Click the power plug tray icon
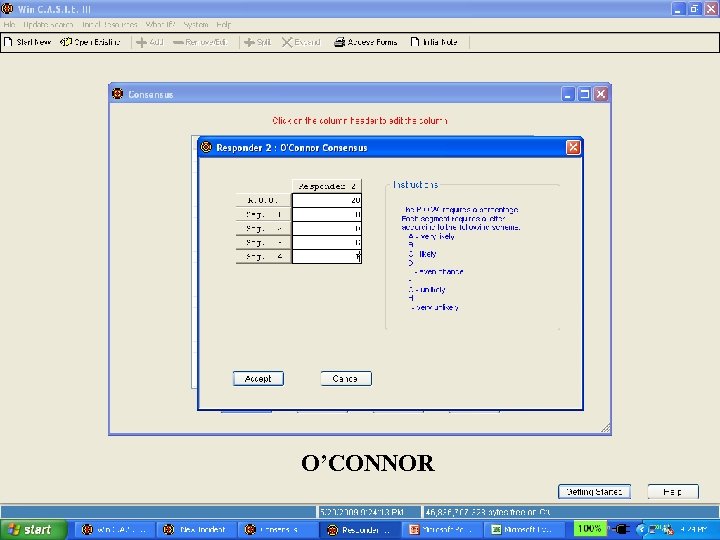720x540 pixels. click(x=621, y=529)
